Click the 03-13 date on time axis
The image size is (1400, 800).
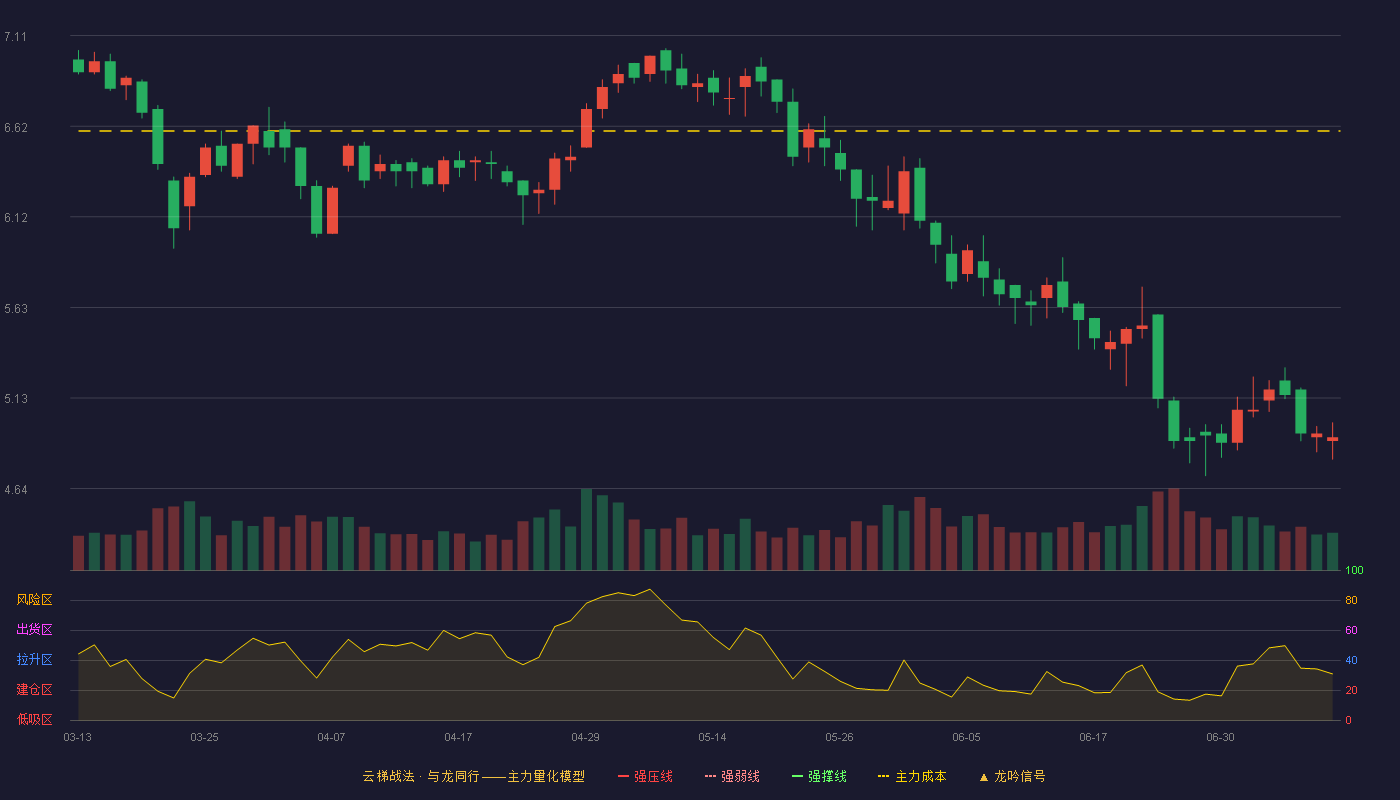tap(77, 737)
